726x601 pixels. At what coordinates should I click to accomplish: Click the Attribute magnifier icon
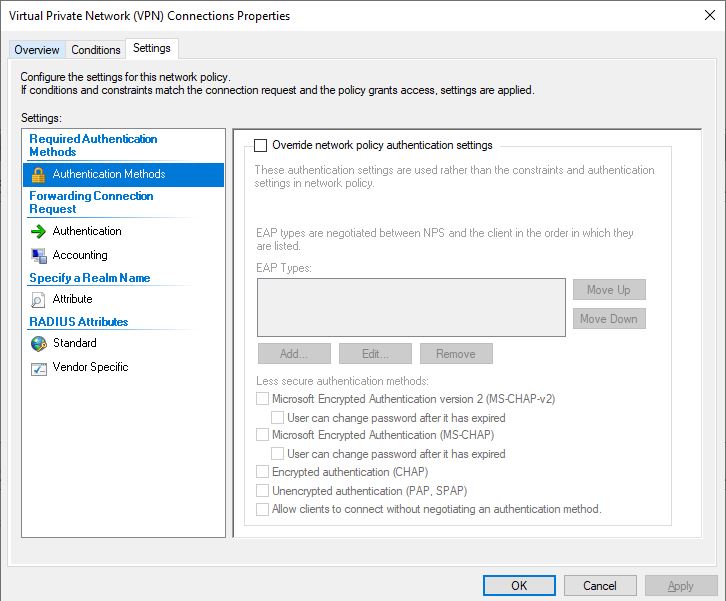(39, 299)
